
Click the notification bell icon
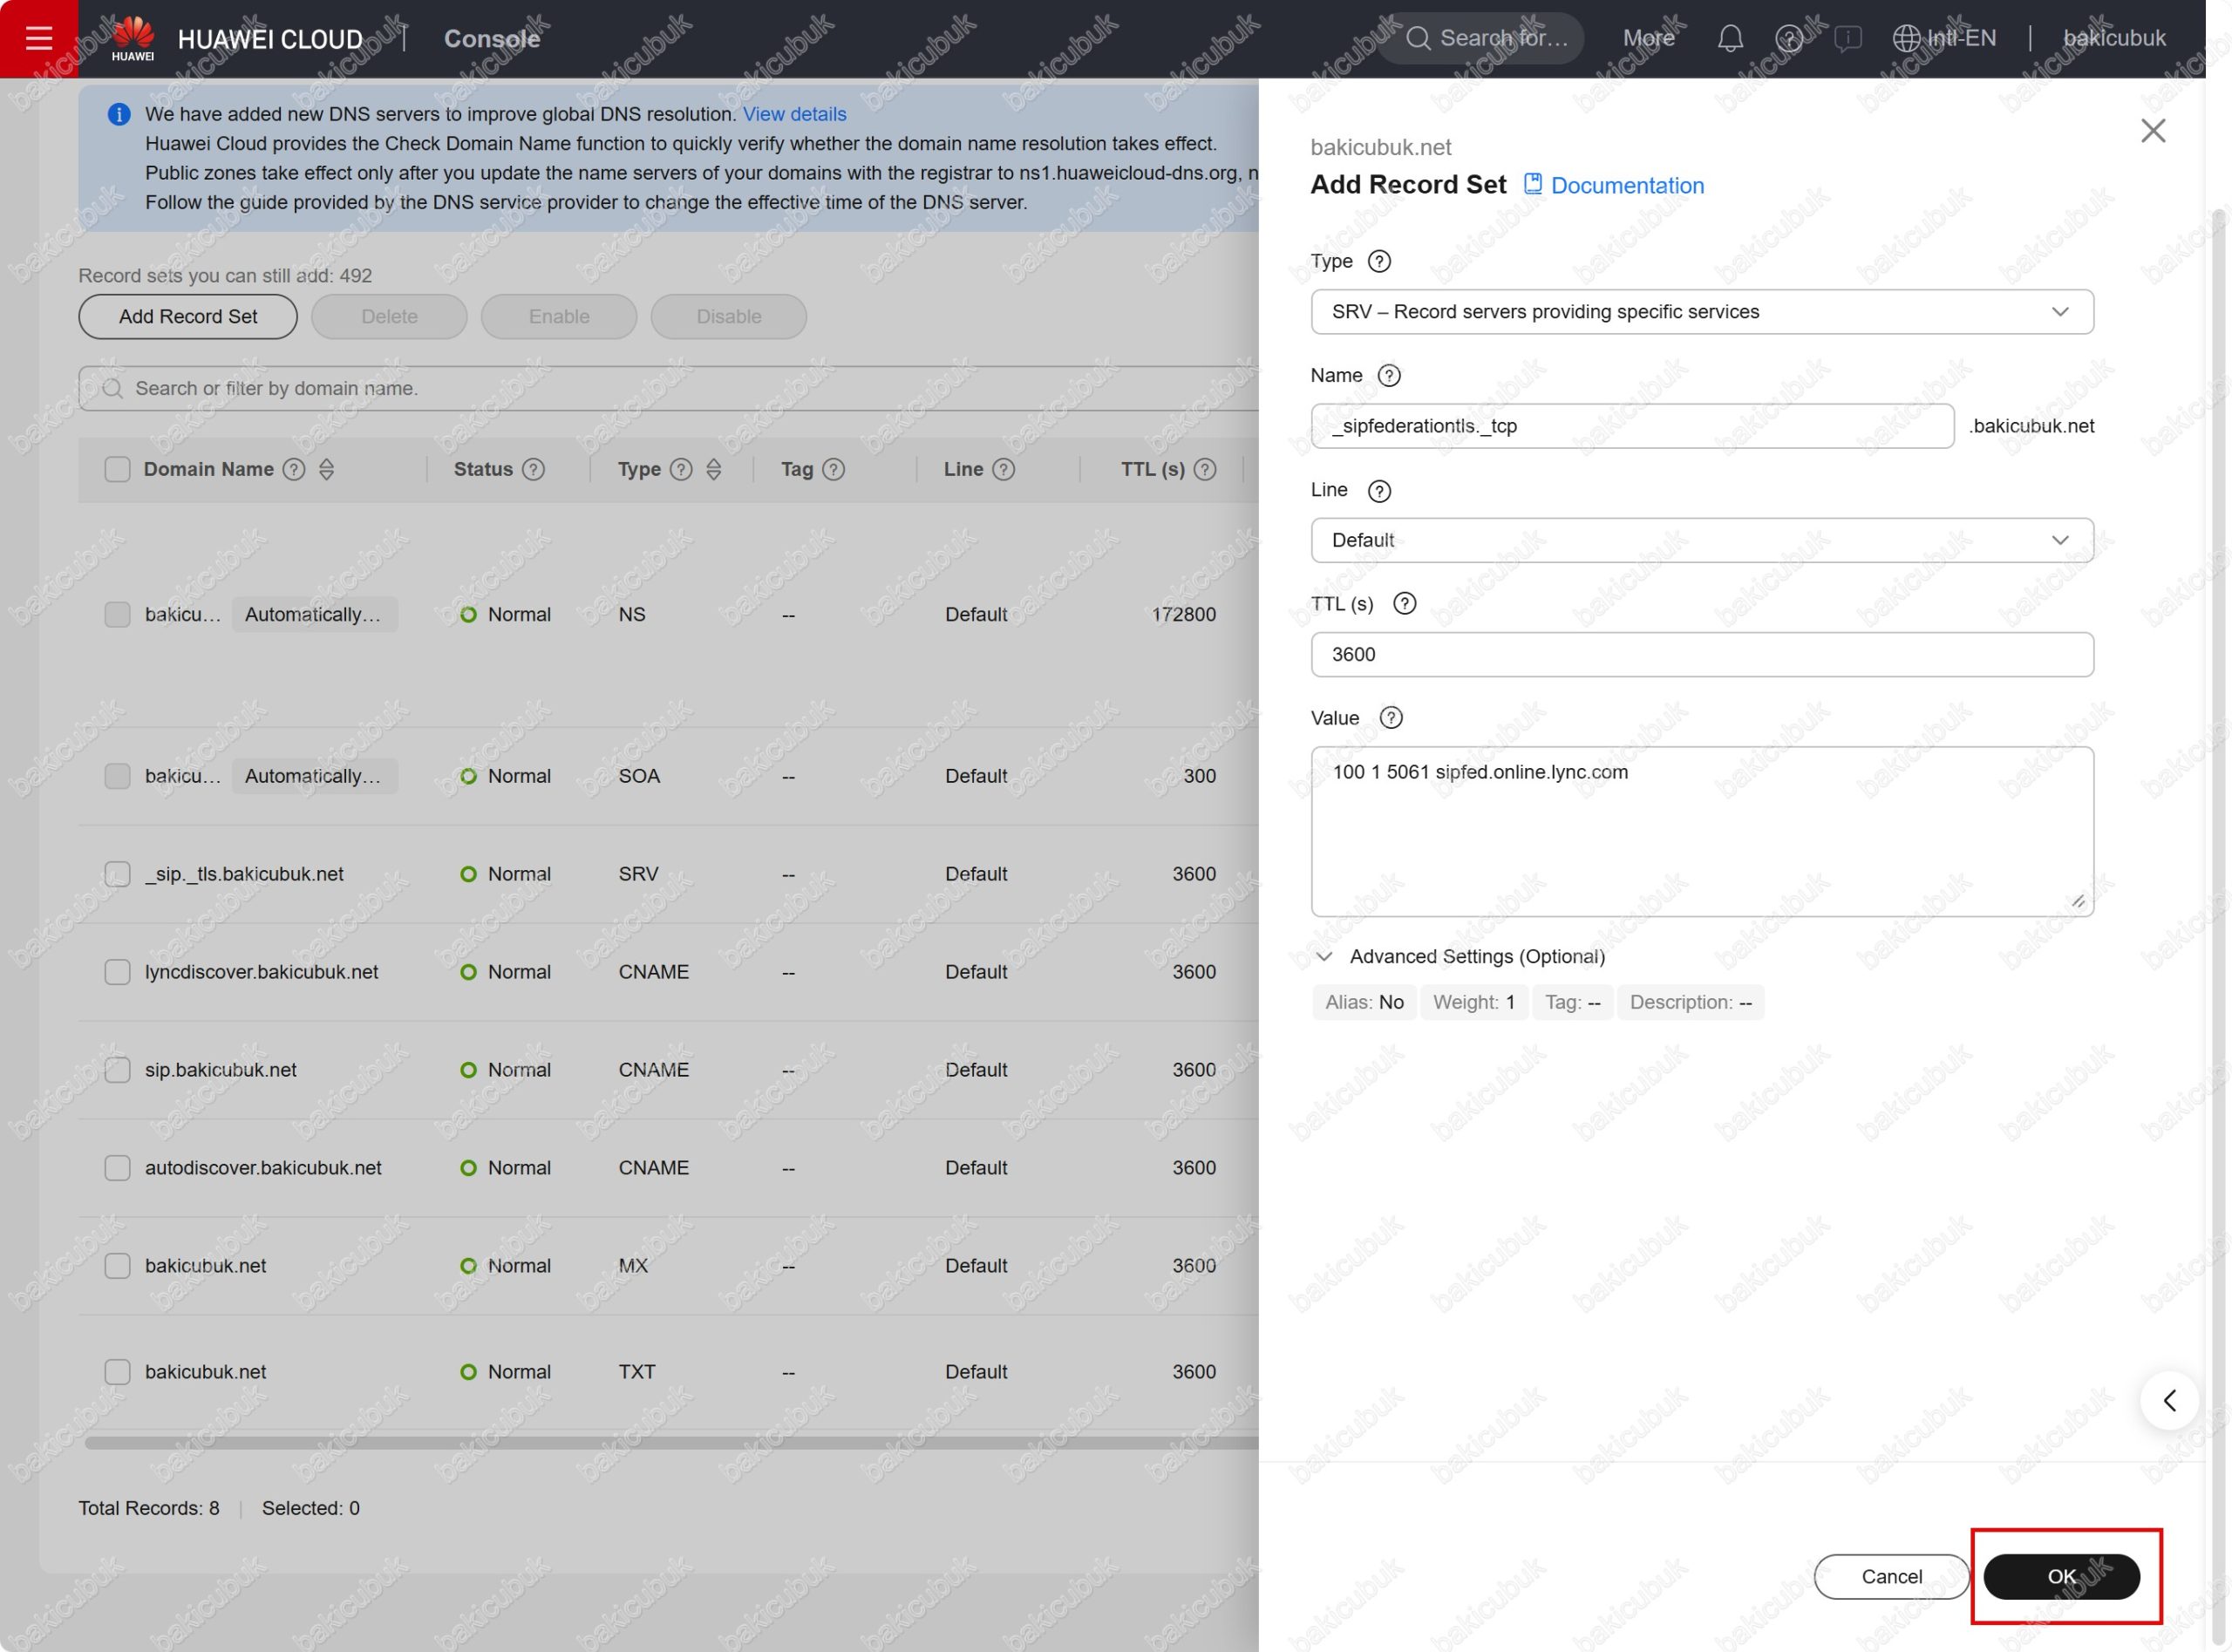[1730, 38]
